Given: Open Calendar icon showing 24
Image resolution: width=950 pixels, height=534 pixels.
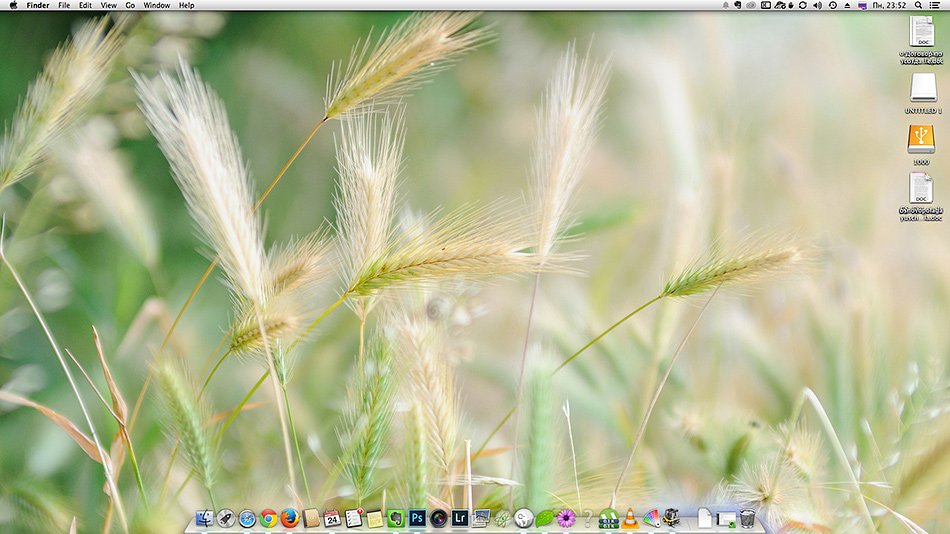Looking at the screenshot, I should point(332,518).
